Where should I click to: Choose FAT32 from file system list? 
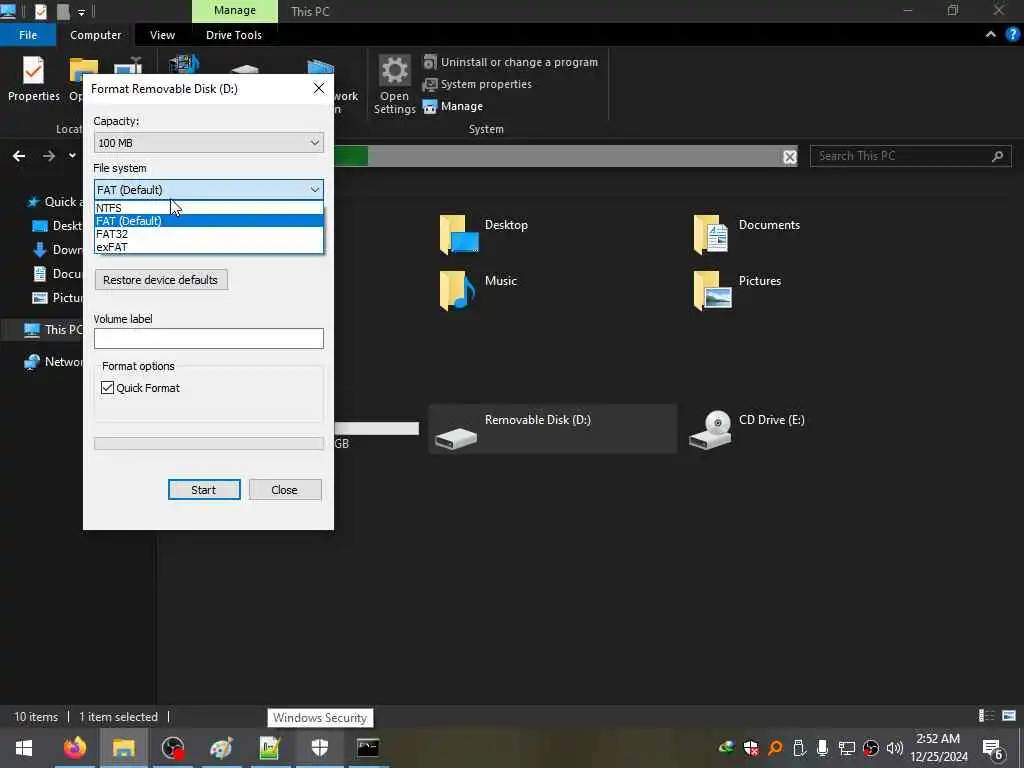208,234
